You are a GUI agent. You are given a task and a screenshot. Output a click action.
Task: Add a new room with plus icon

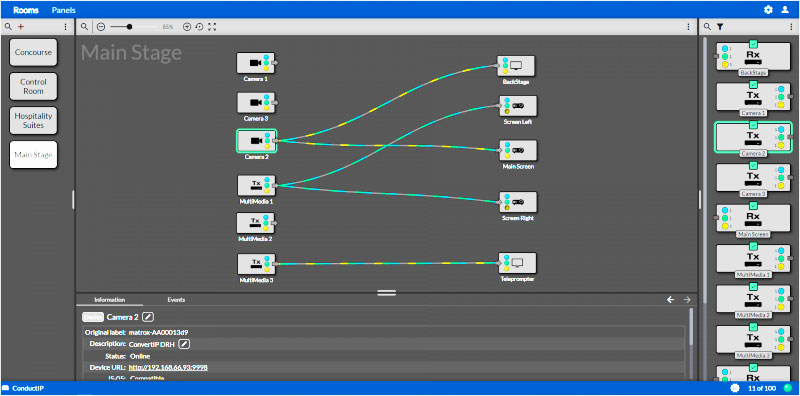[21, 27]
